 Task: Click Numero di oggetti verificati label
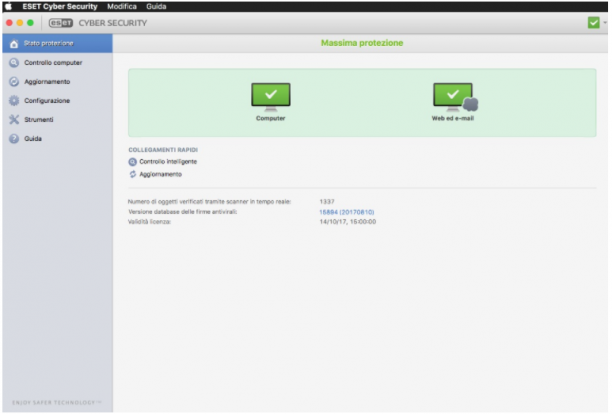click(209, 202)
